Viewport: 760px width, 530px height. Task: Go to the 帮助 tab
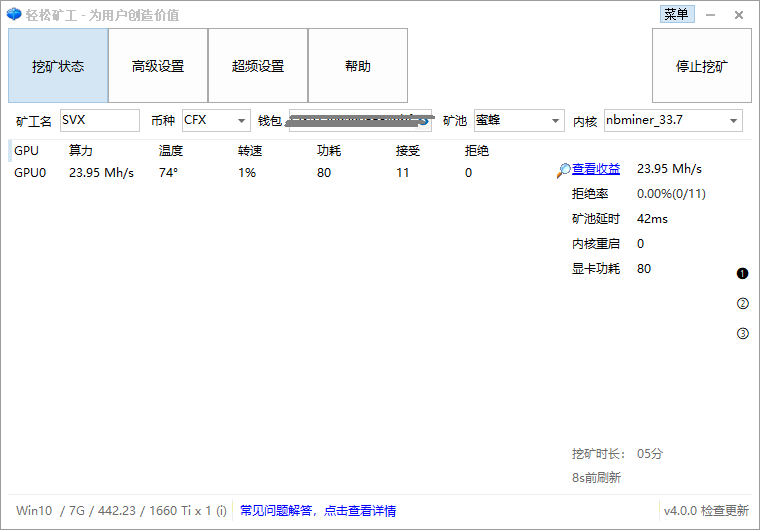coord(358,66)
